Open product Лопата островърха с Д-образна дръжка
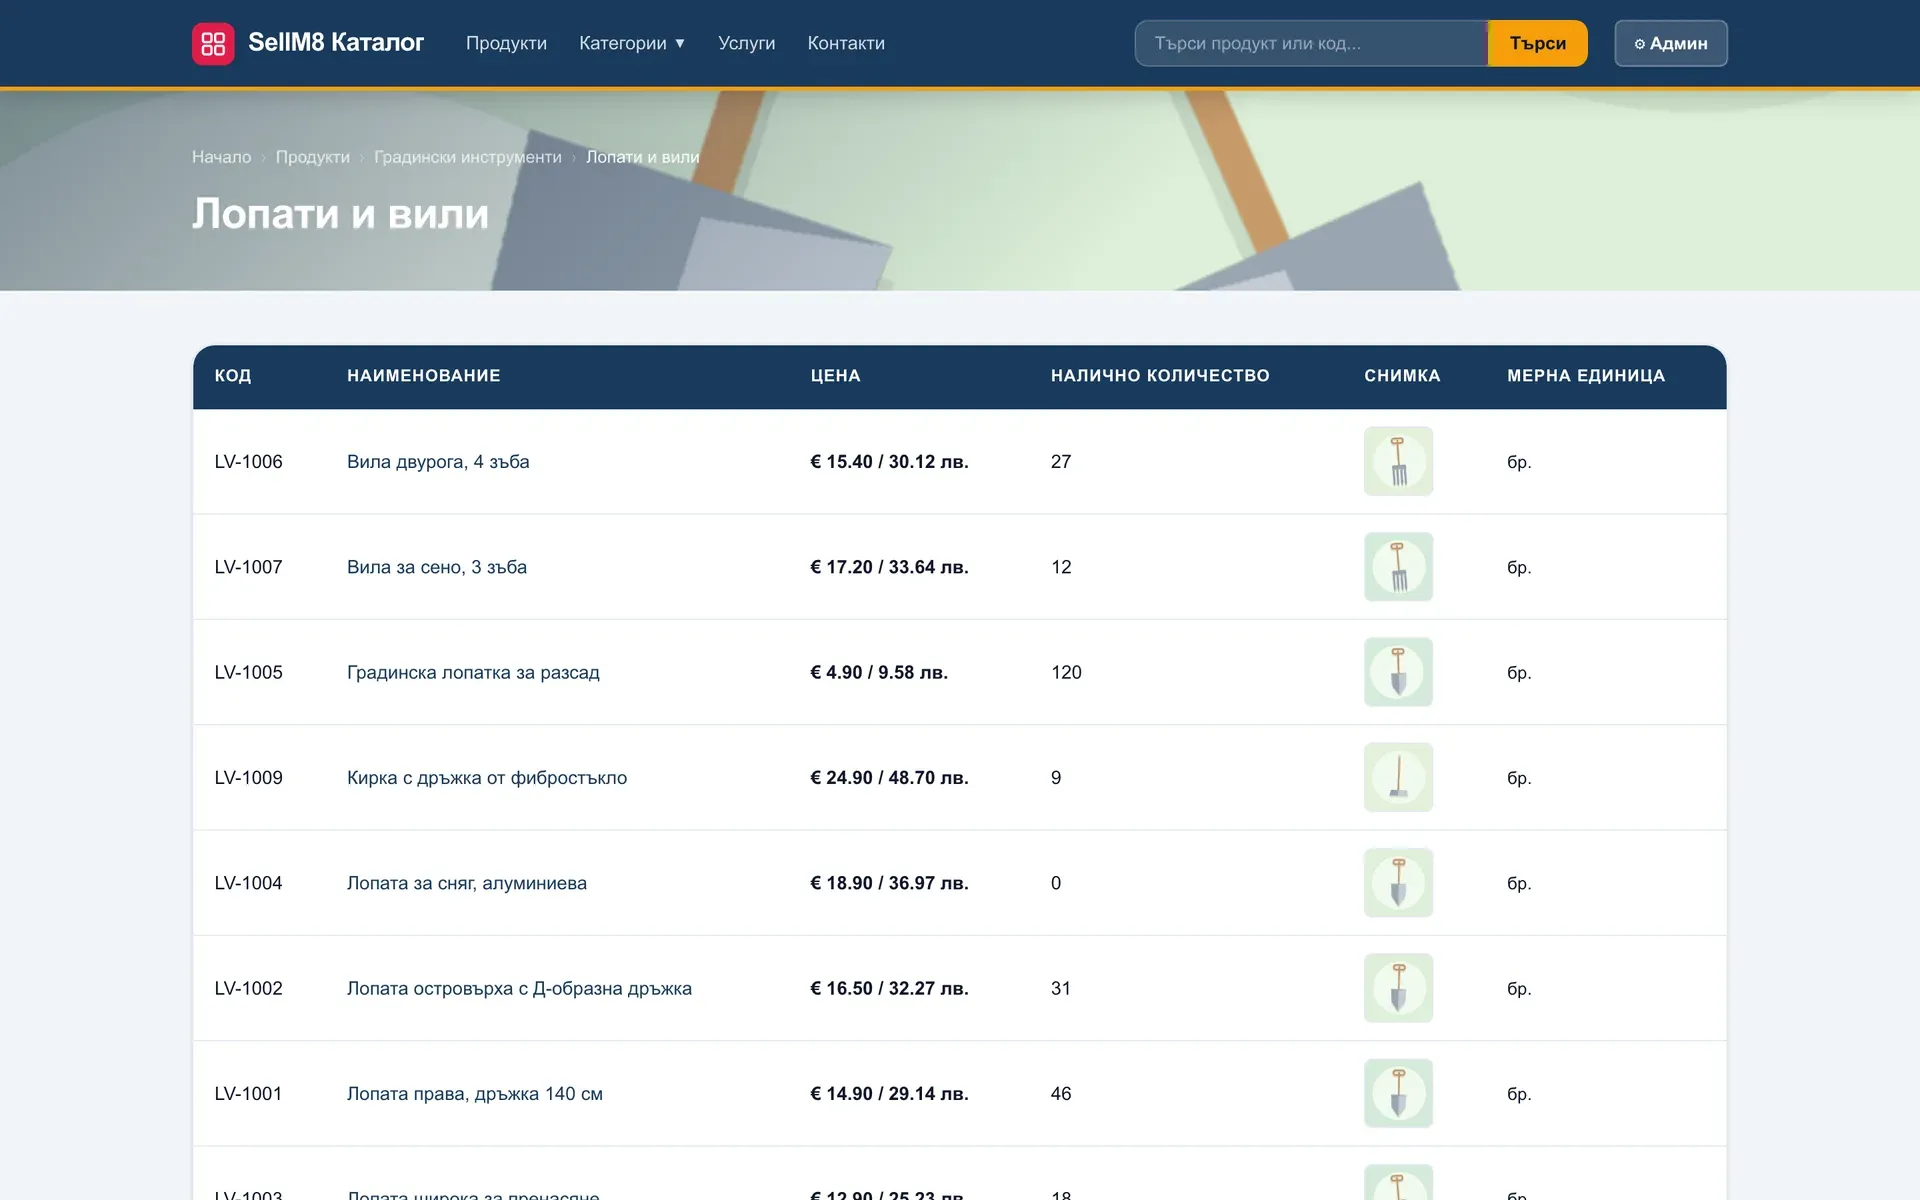This screenshot has height=1200, width=1920. point(519,988)
